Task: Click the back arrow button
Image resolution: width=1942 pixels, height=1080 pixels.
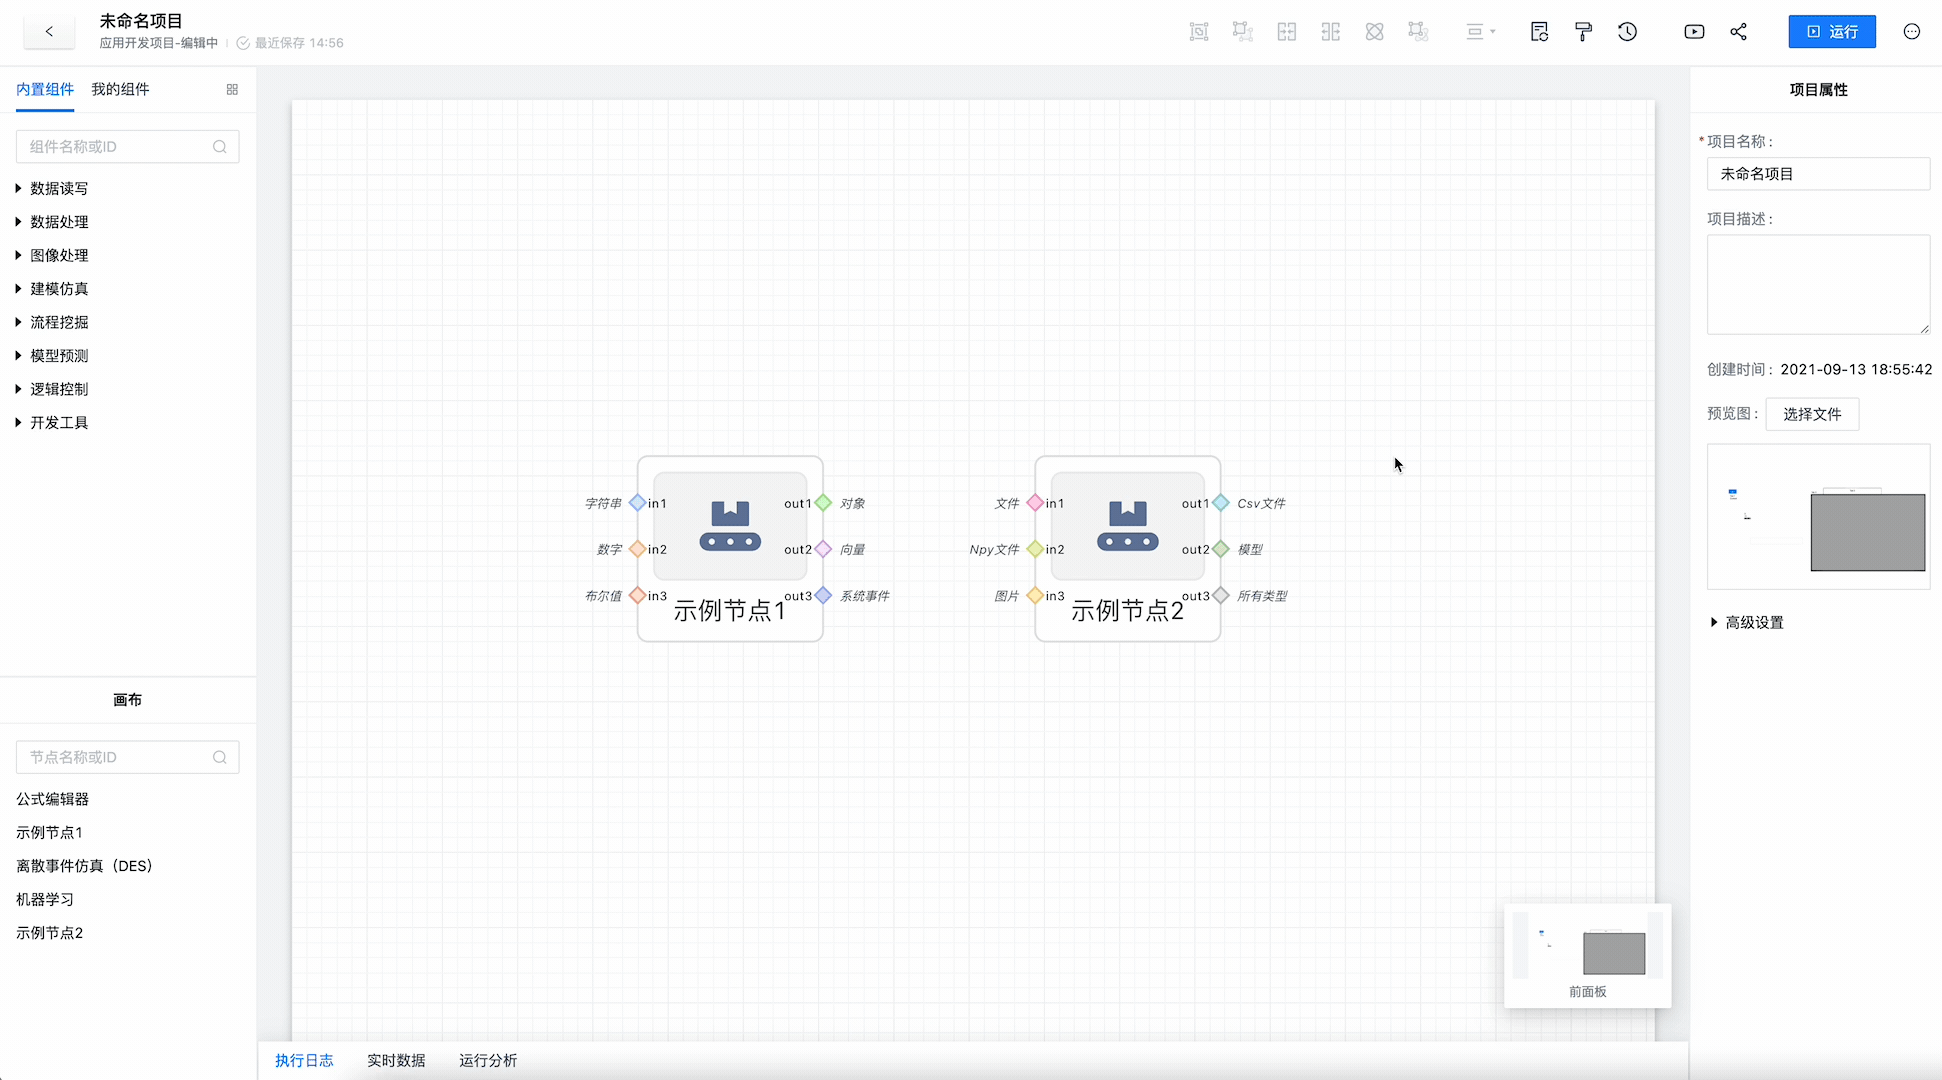Action: point(49,32)
